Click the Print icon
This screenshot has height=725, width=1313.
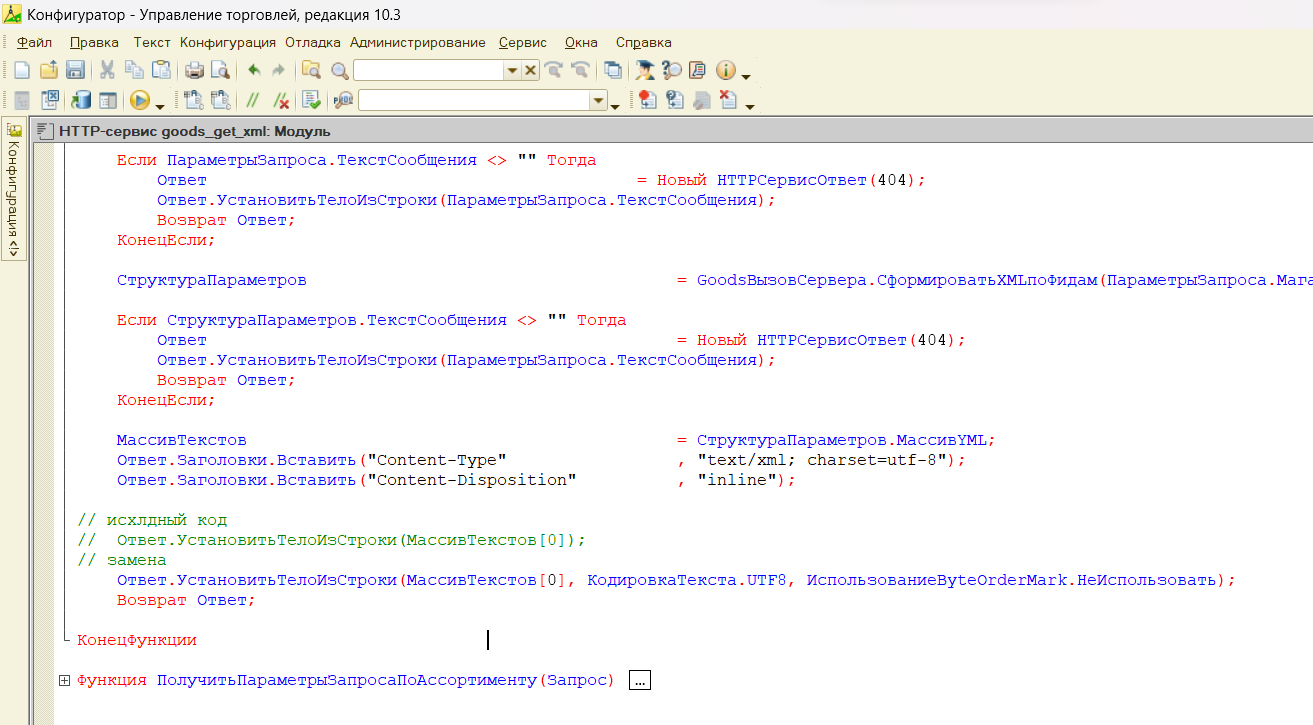194,70
